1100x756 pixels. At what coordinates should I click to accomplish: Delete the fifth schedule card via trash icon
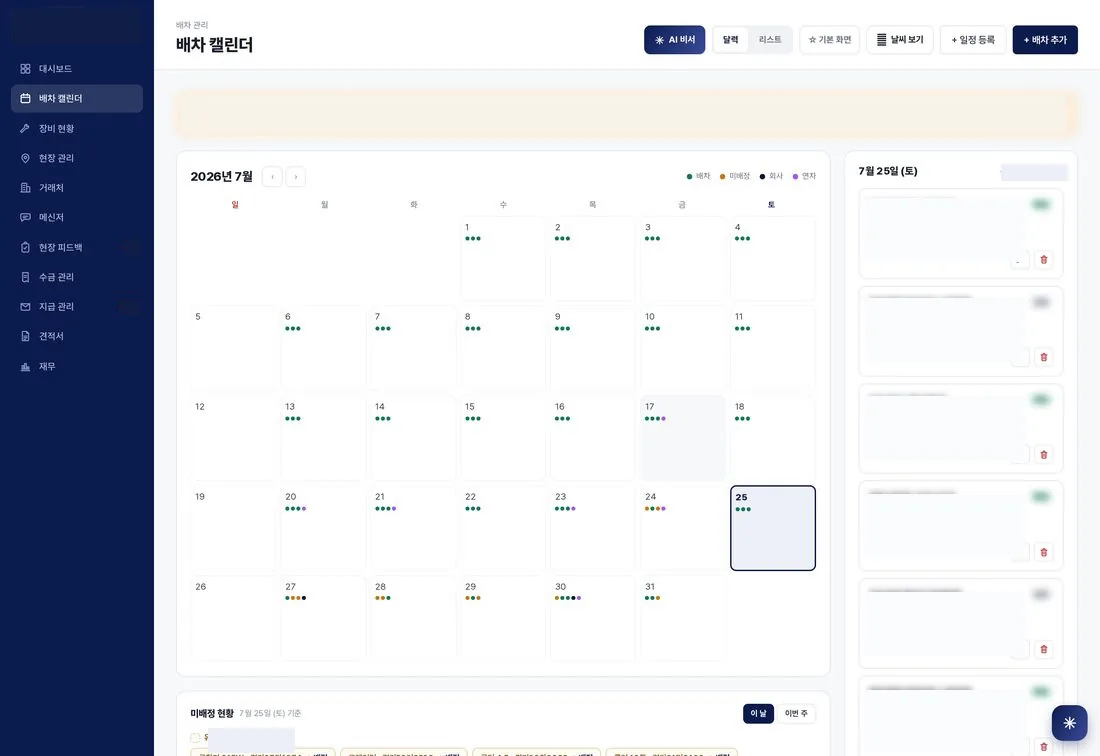click(x=1044, y=649)
